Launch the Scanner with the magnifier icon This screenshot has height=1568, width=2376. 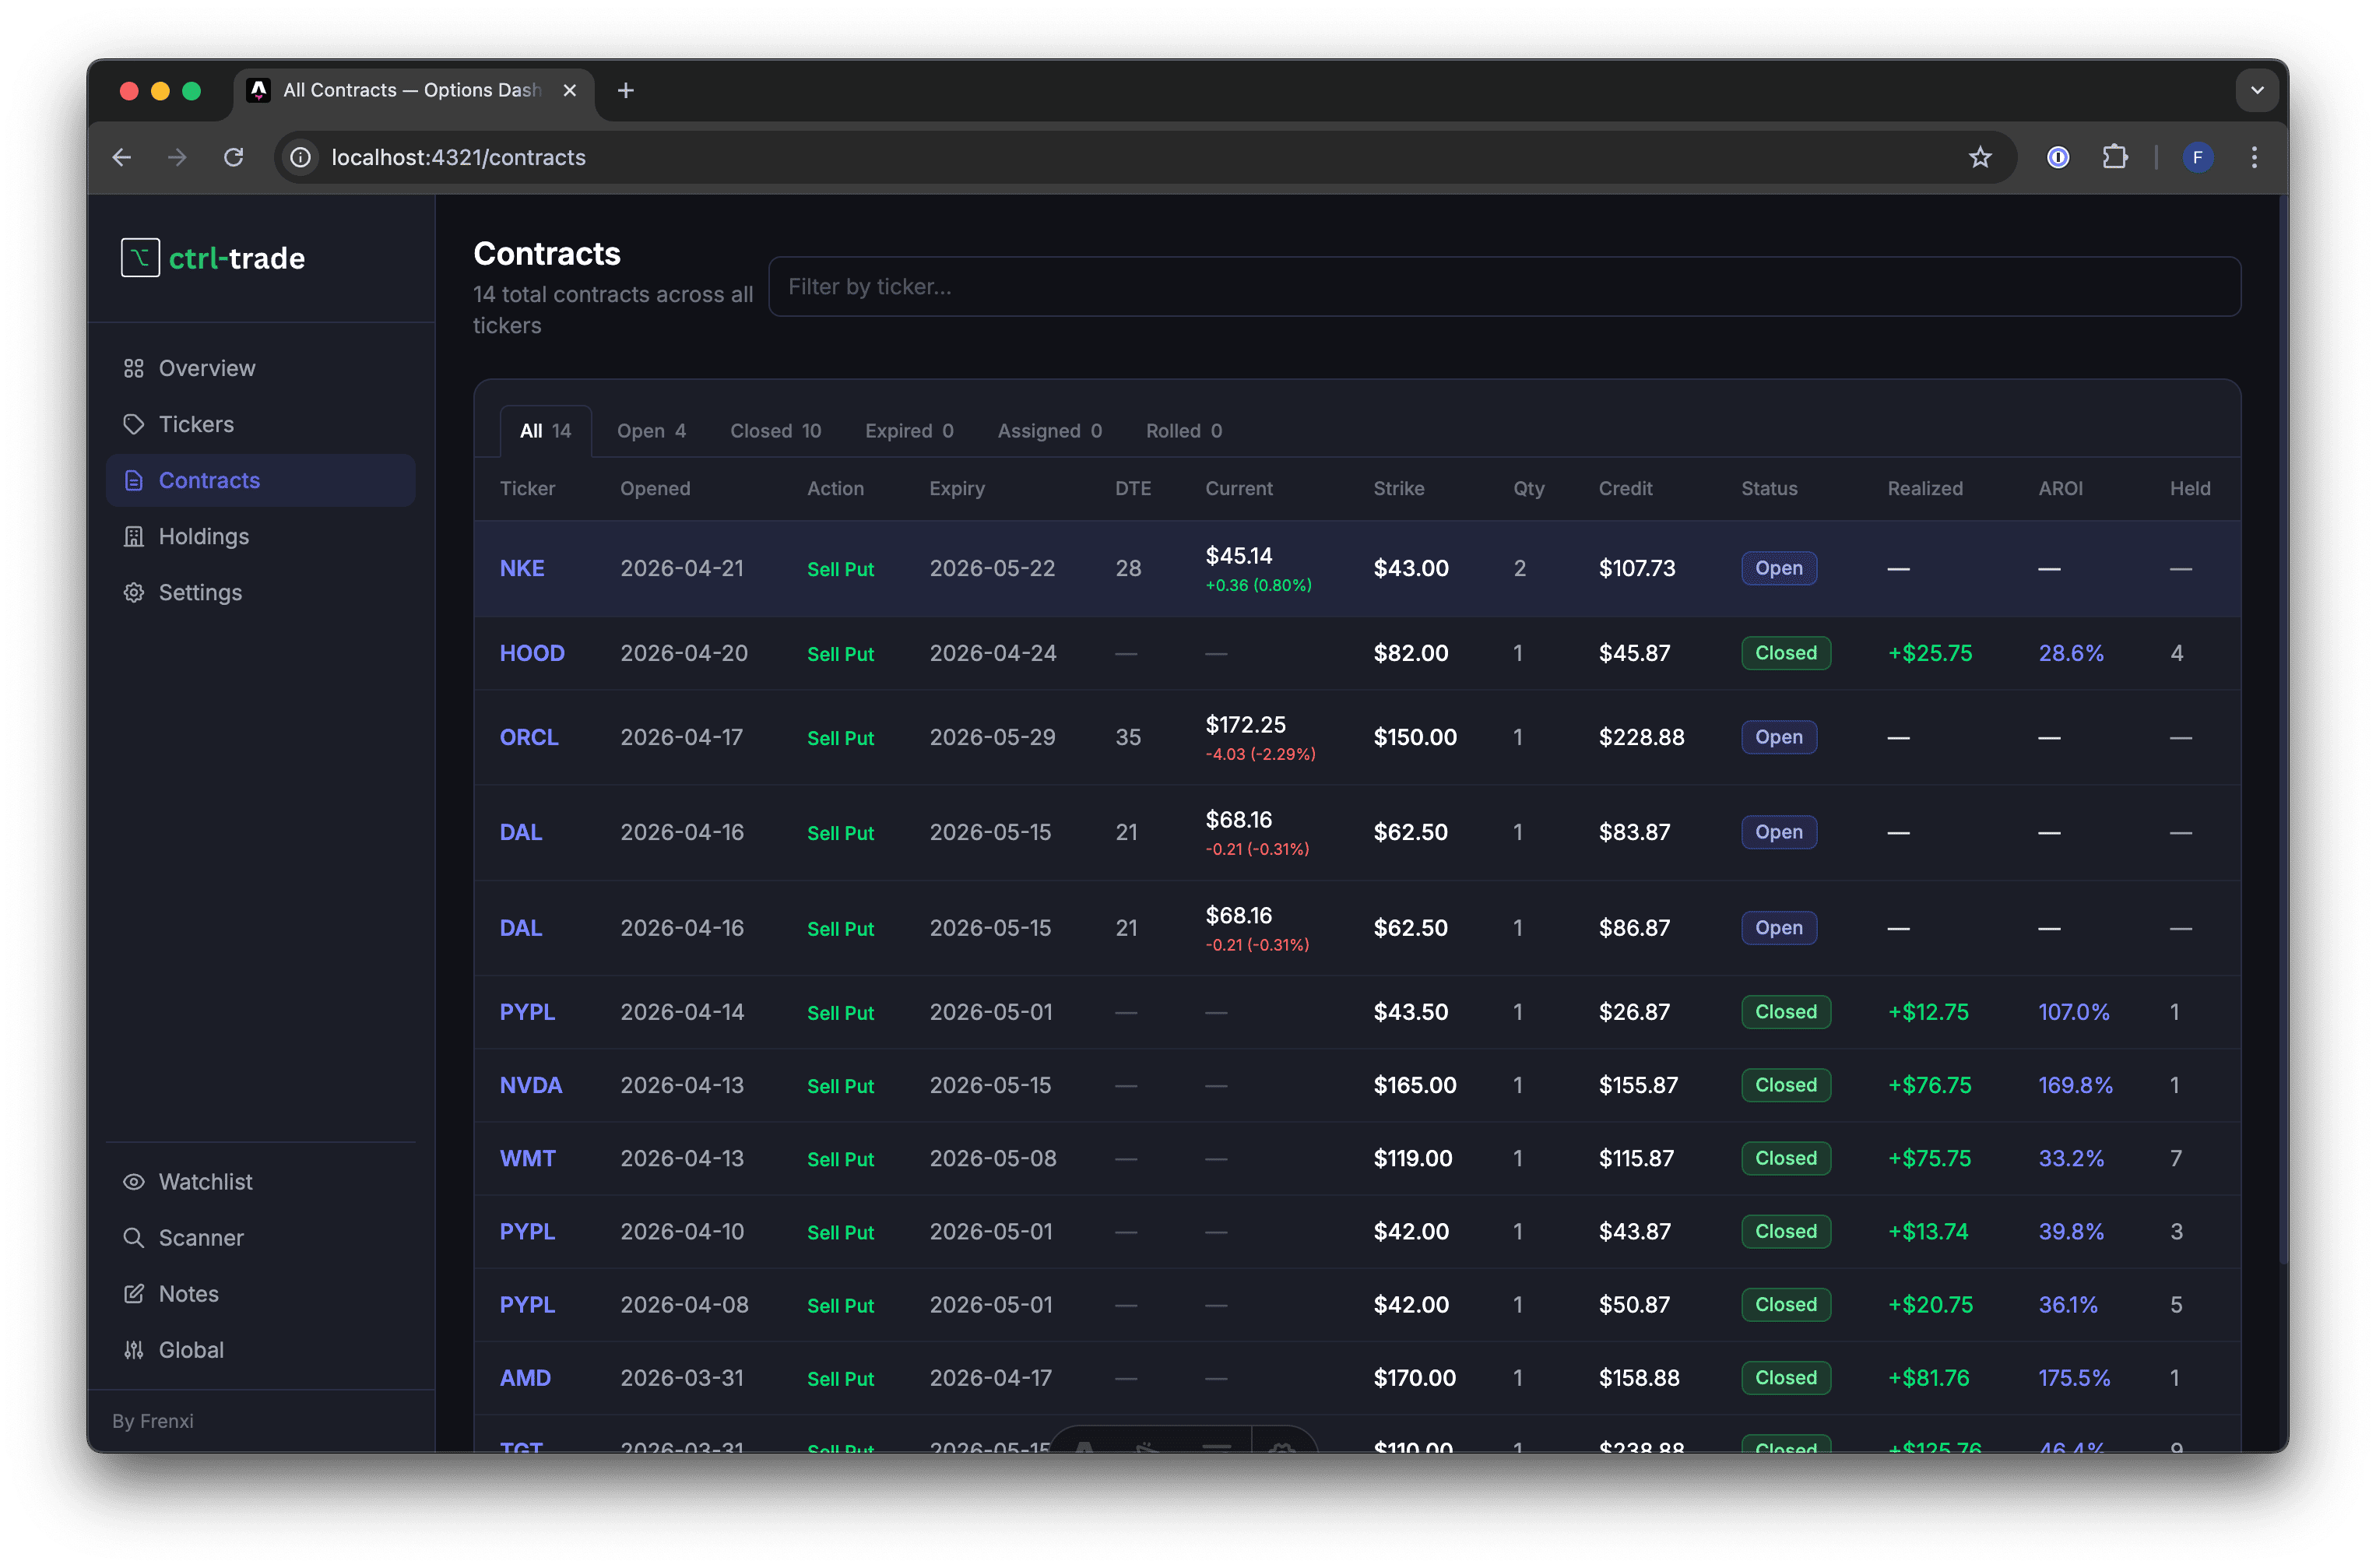click(134, 1237)
